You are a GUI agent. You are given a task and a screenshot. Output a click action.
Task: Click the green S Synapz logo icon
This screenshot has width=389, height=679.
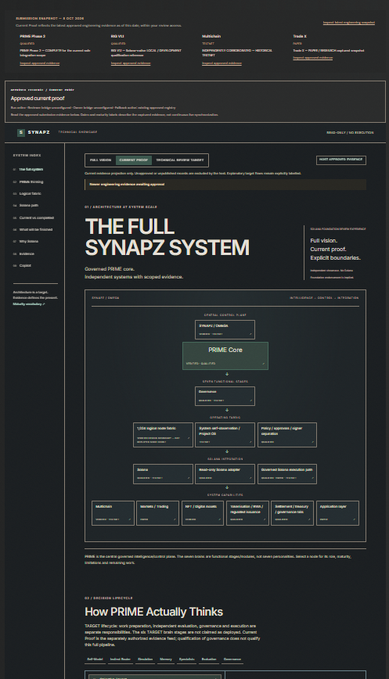coord(21,133)
